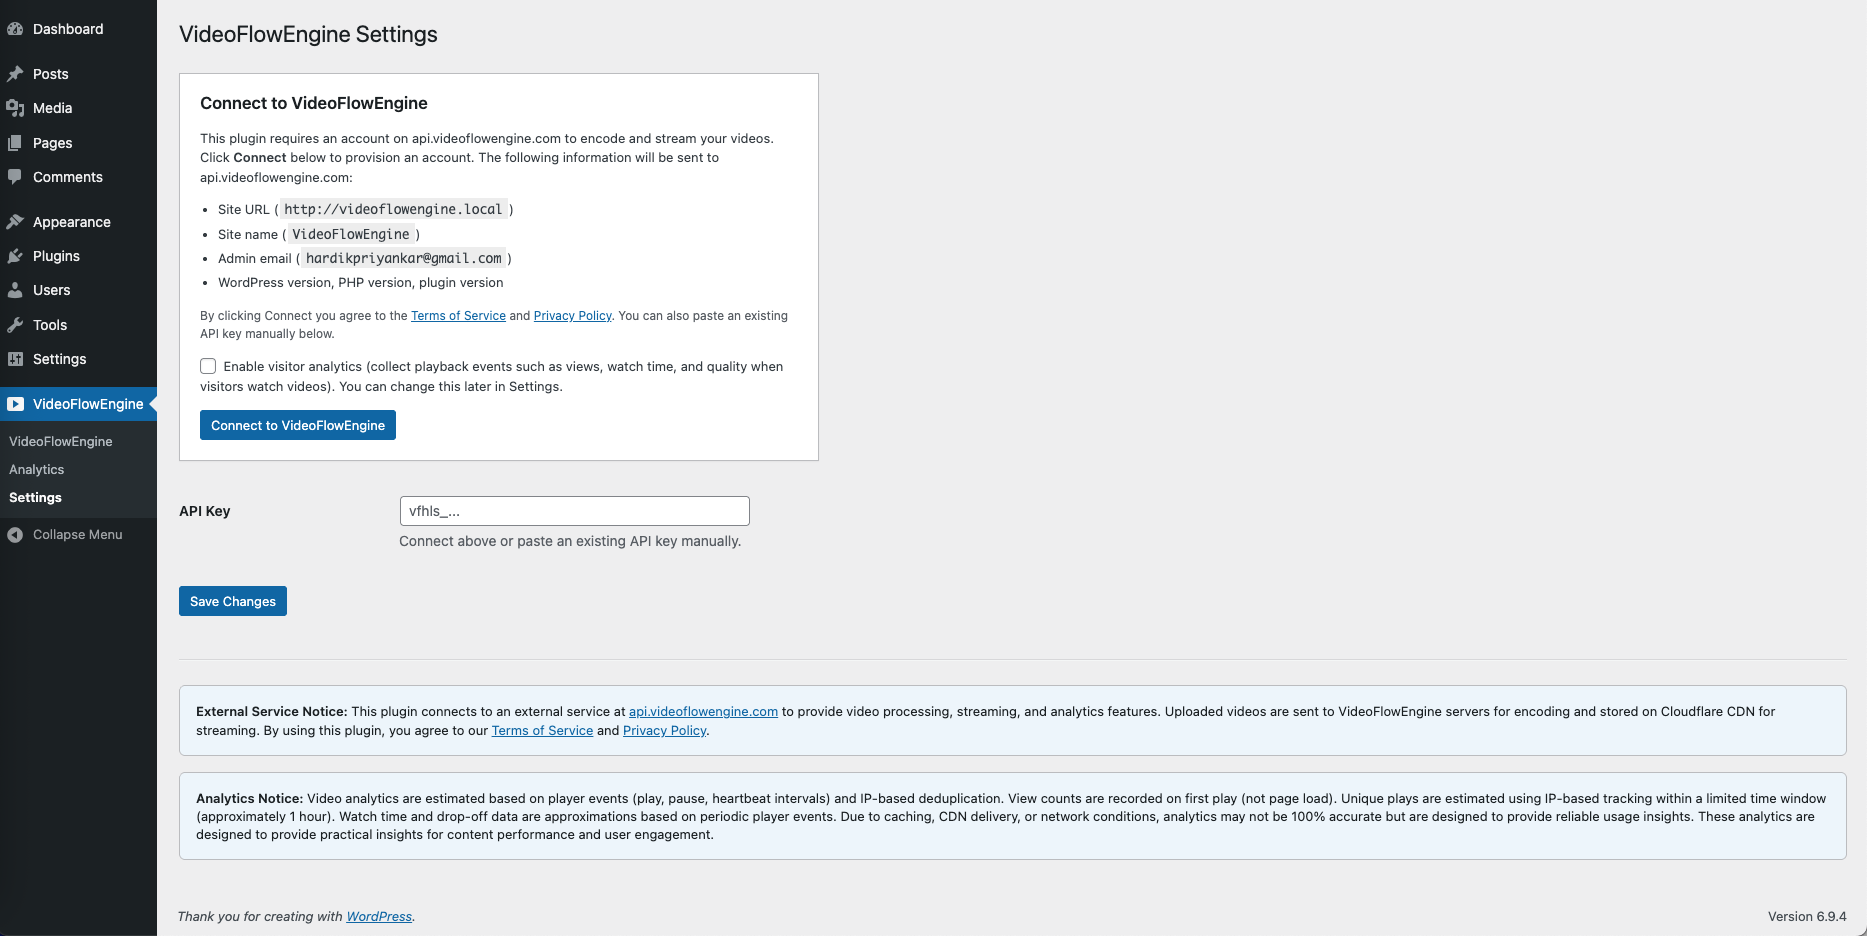Viewport: 1867px width, 936px height.
Task: Click the Comments speech bubble icon
Action: [15, 177]
